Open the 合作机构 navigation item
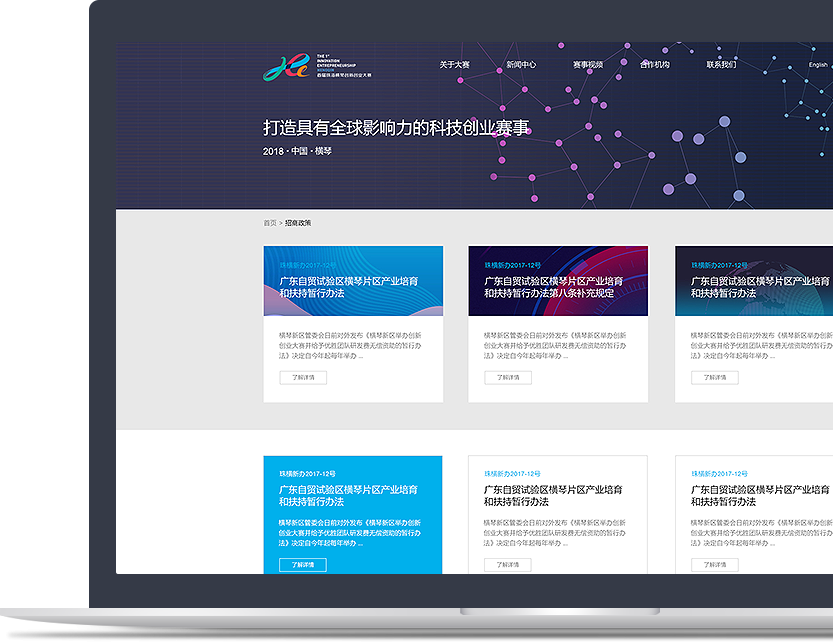Viewport: 833px width, 643px height. 655,65
